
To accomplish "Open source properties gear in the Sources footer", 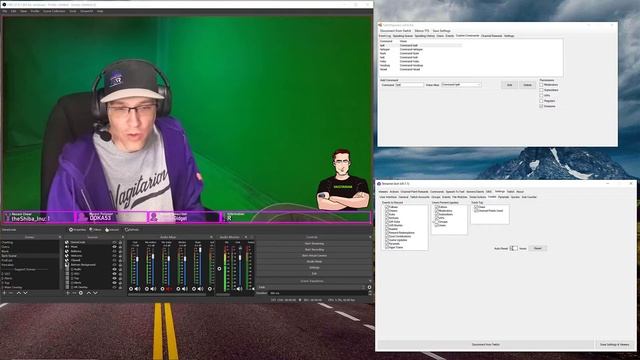I will 81,293.
